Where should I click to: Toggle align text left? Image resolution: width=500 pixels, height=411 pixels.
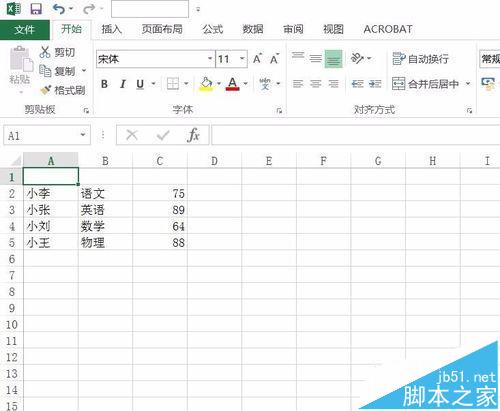coord(298,84)
